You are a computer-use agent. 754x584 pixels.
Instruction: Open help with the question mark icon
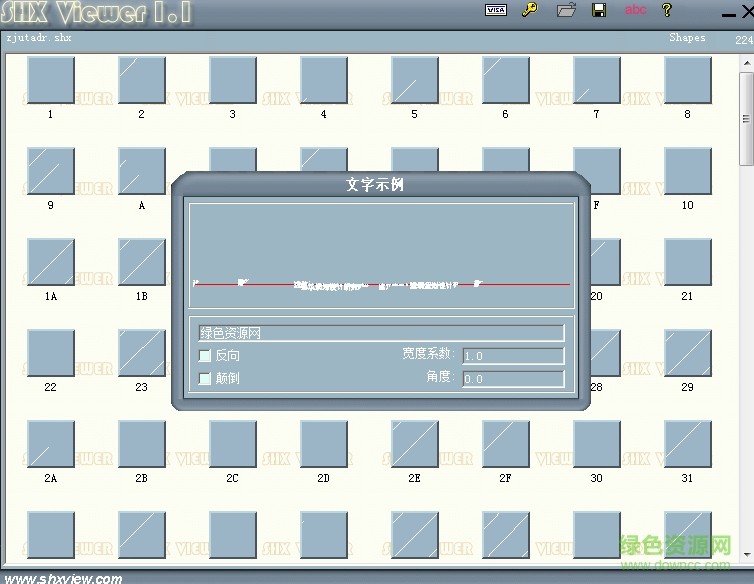click(667, 10)
